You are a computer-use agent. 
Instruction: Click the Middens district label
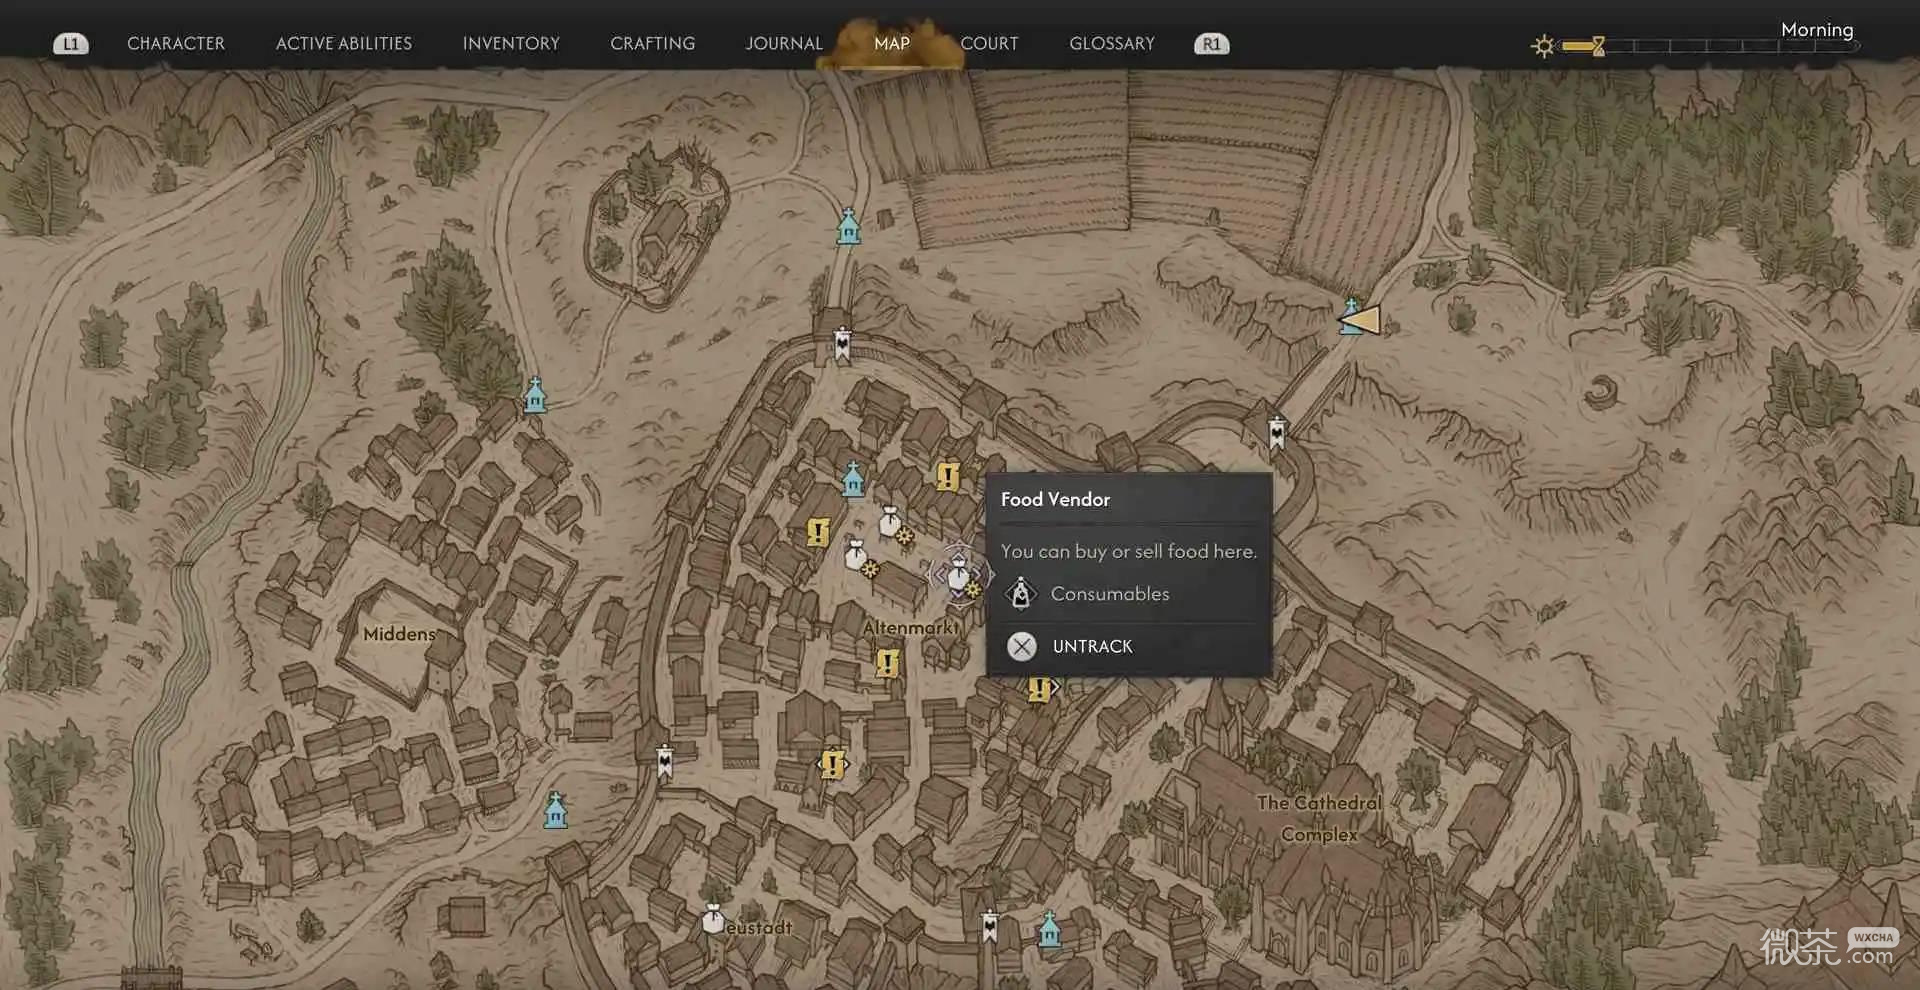tap(400, 634)
